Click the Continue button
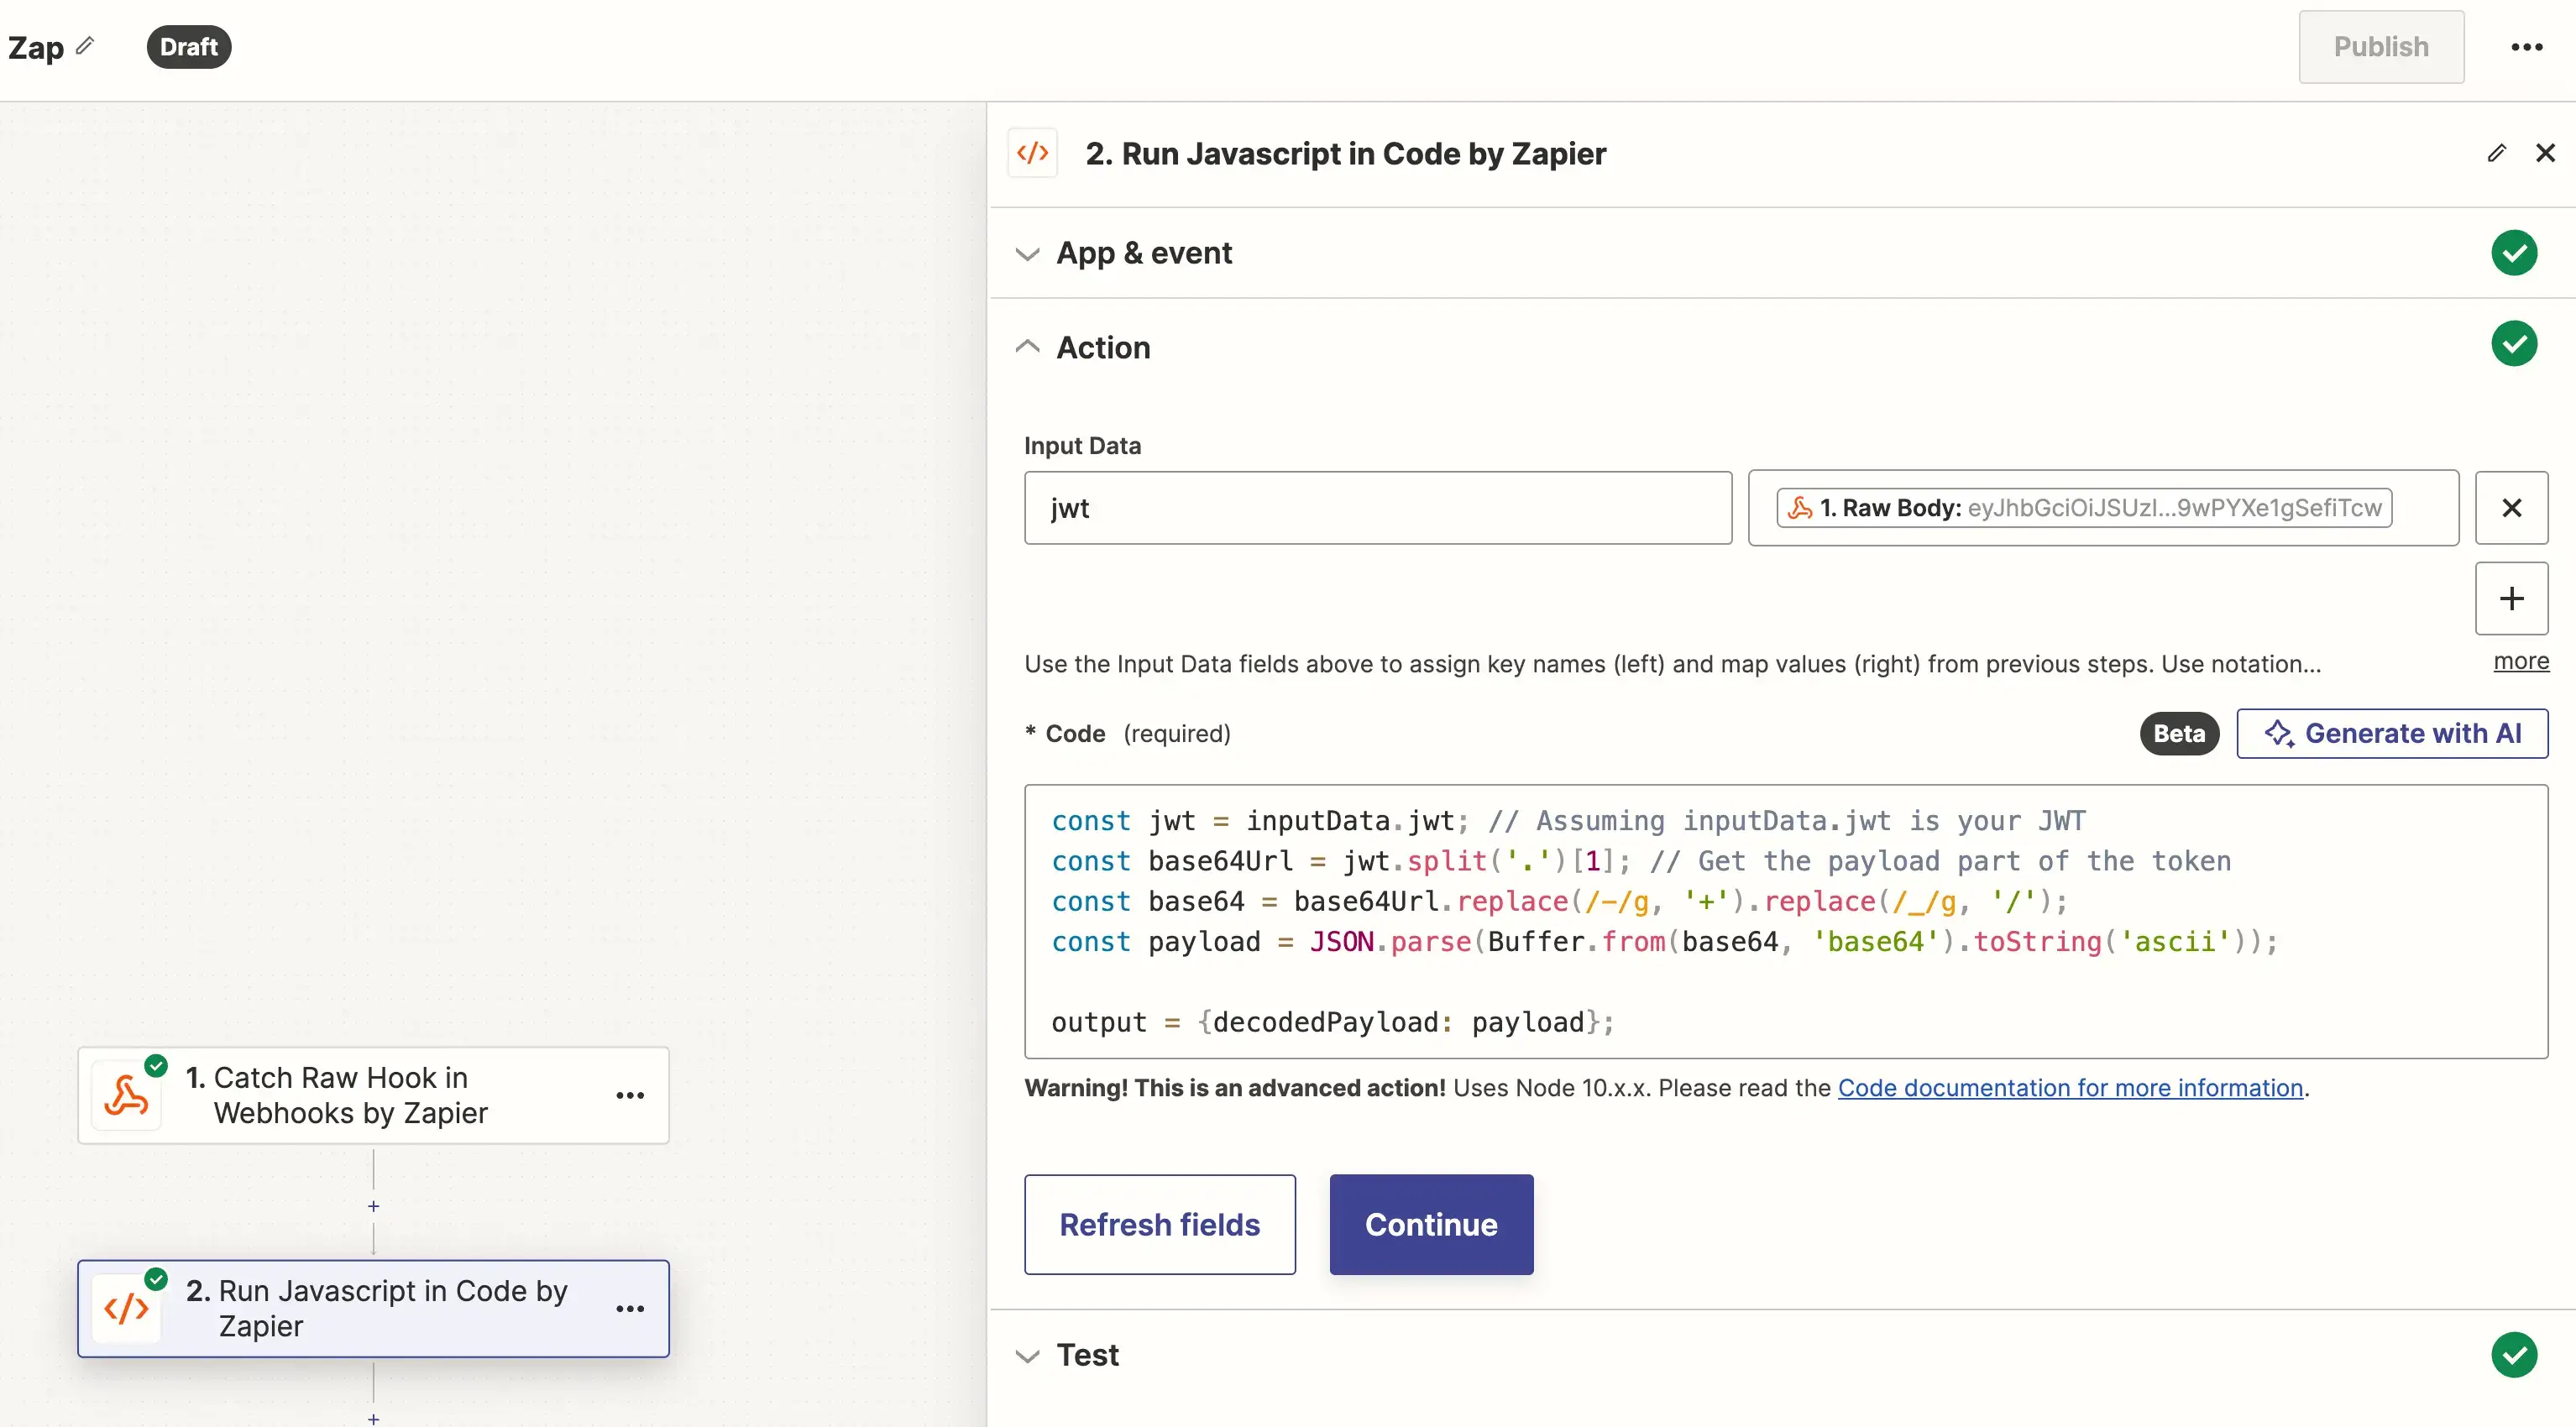 1430,1224
